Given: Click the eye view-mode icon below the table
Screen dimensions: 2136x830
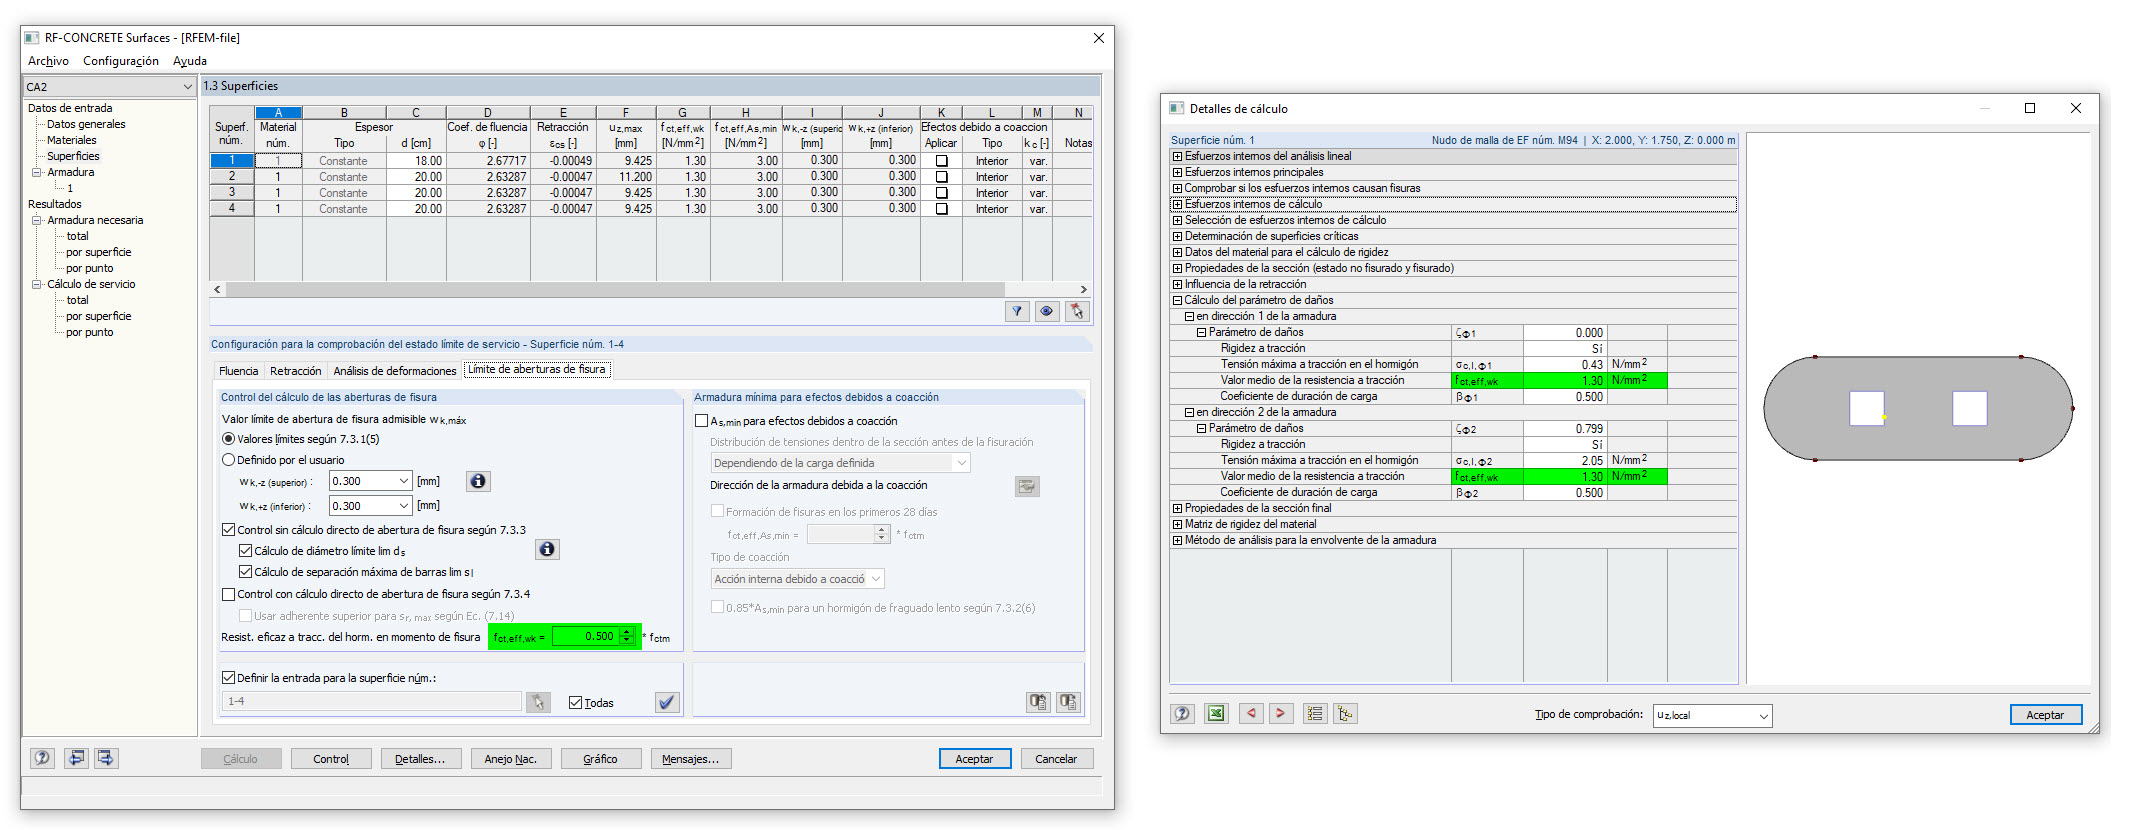Looking at the screenshot, I should click(x=1047, y=311).
